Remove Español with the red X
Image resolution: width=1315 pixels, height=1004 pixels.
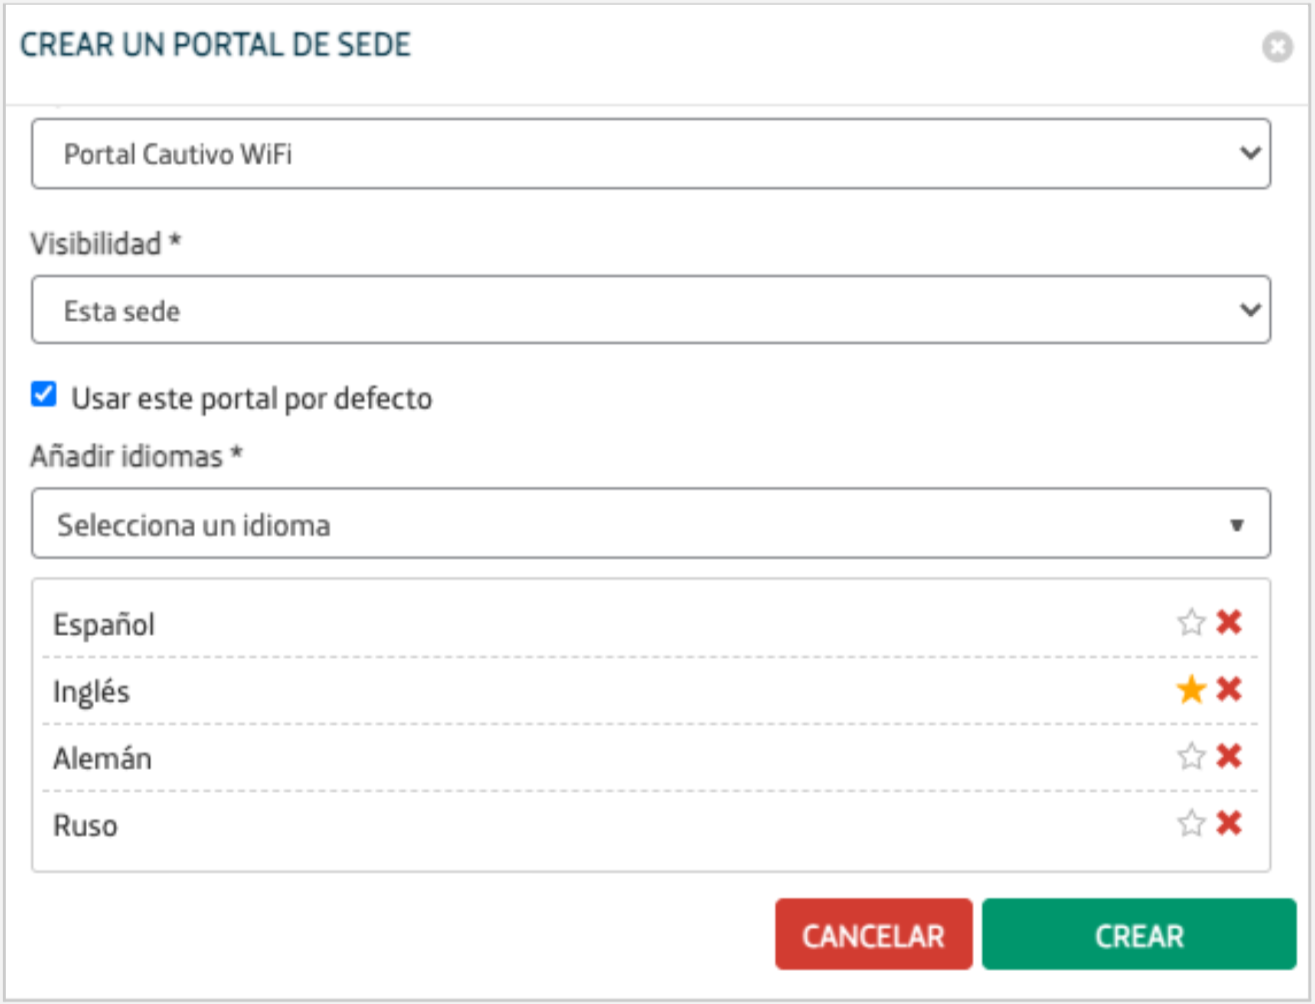pos(1229,623)
